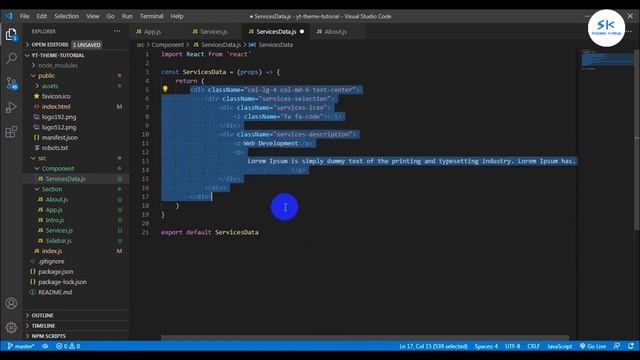This screenshot has height=360, width=640.
Task: Expand the Outline panel
Action: [x=42, y=316]
